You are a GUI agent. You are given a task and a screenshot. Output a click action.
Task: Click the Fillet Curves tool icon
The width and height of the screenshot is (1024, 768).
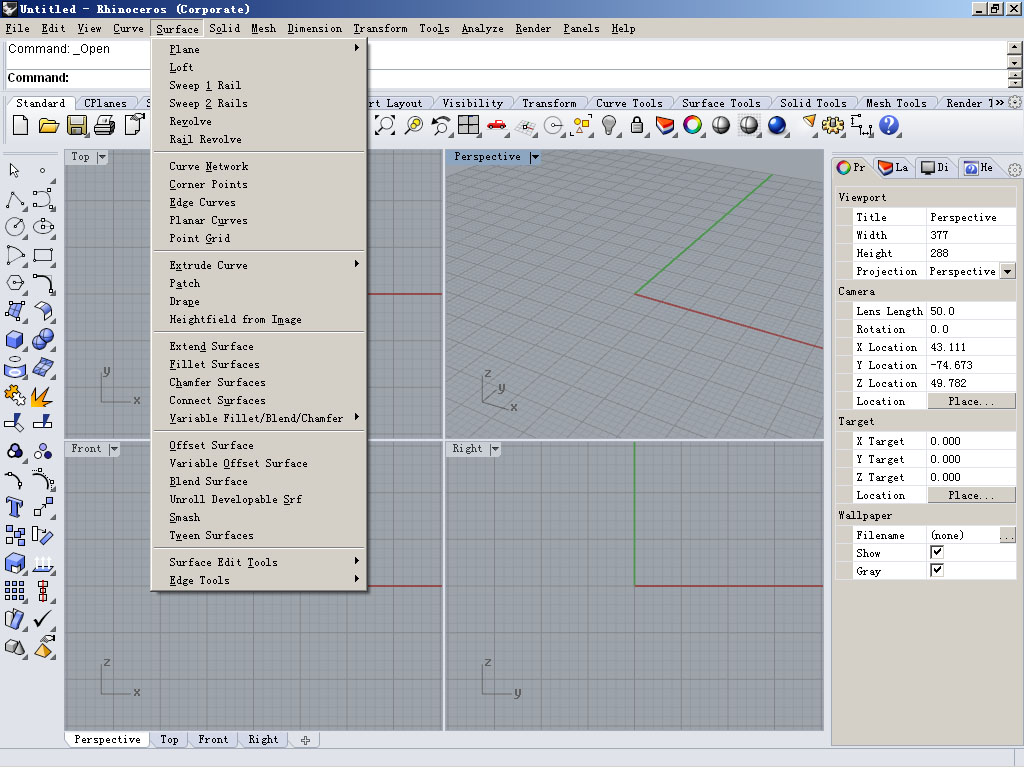point(43,283)
